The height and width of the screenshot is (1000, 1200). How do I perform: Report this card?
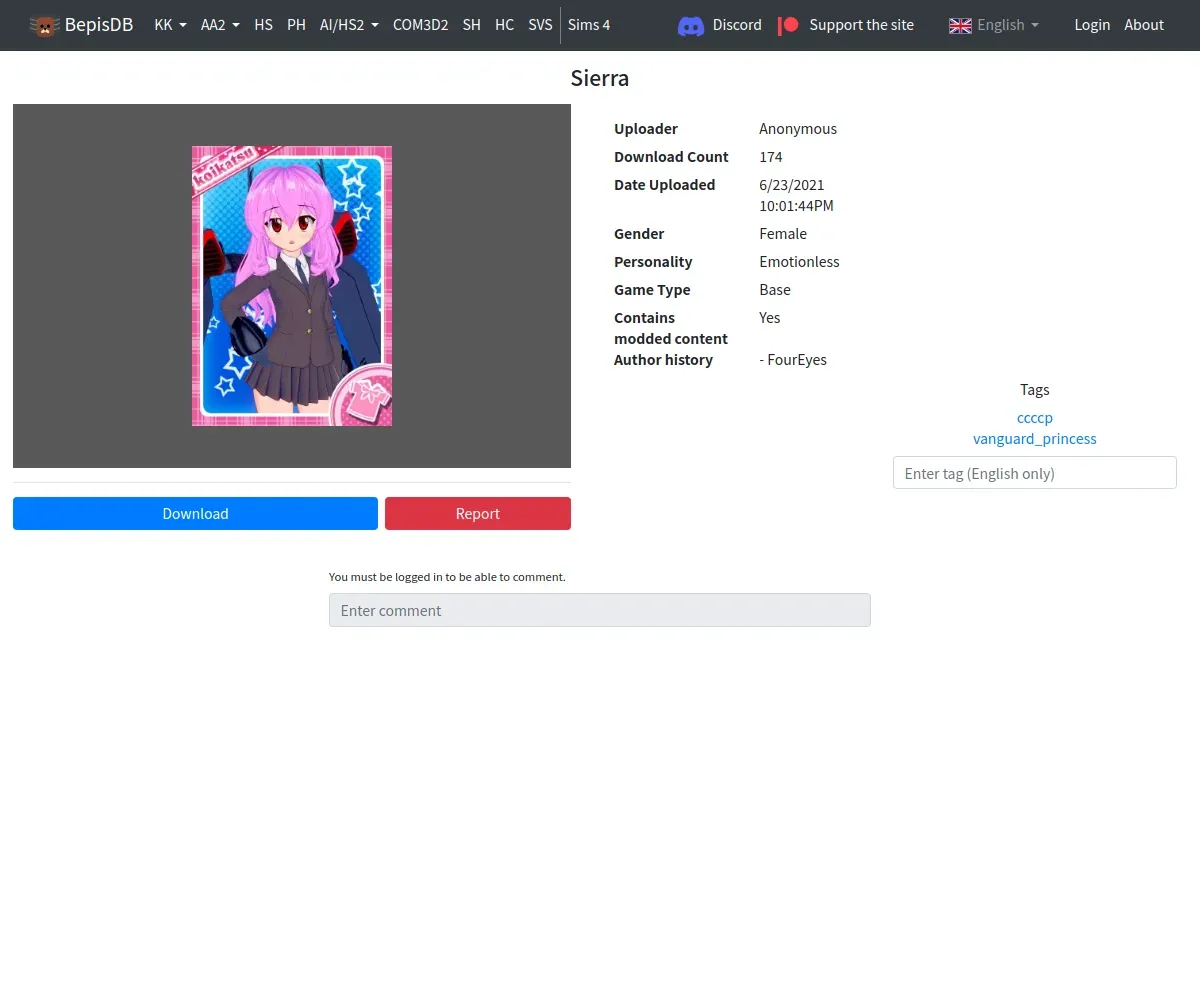tap(478, 513)
